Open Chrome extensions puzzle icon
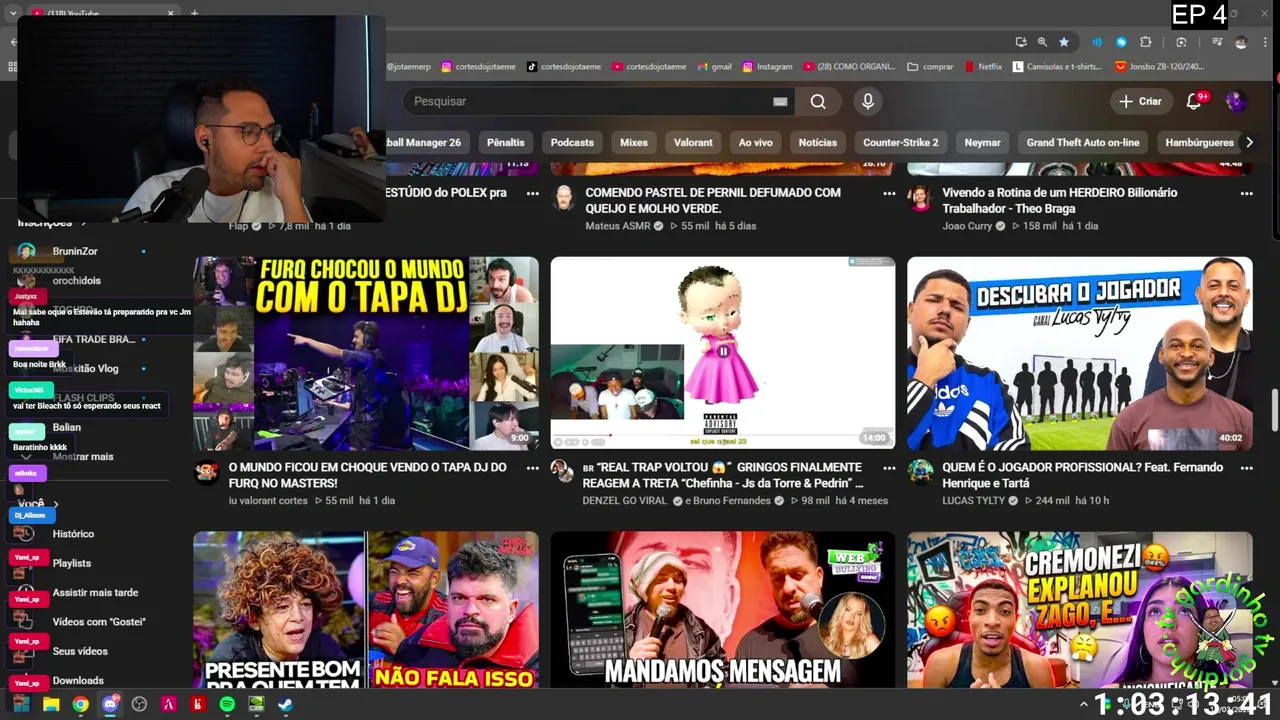This screenshot has width=1280, height=720. [x=1146, y=42]
